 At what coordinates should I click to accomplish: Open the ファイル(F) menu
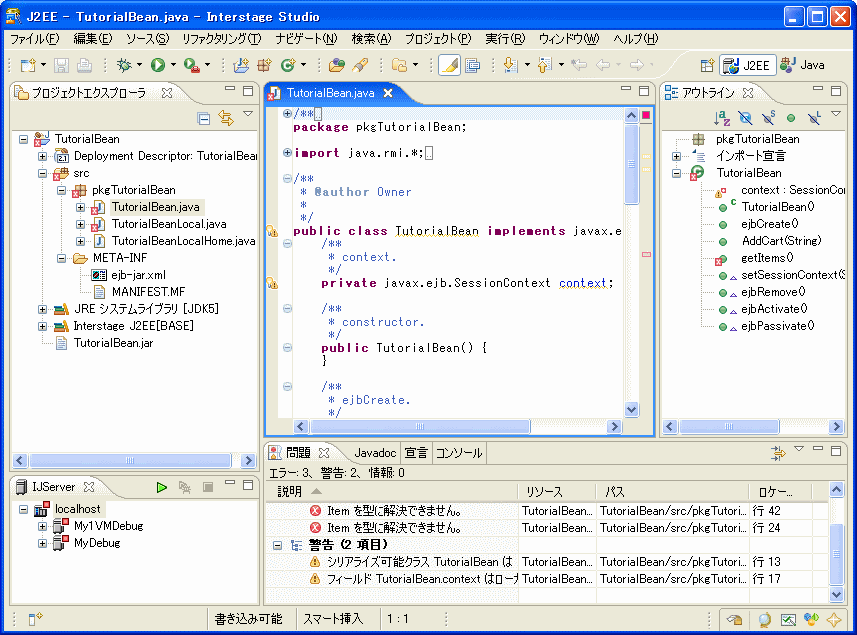35,39
